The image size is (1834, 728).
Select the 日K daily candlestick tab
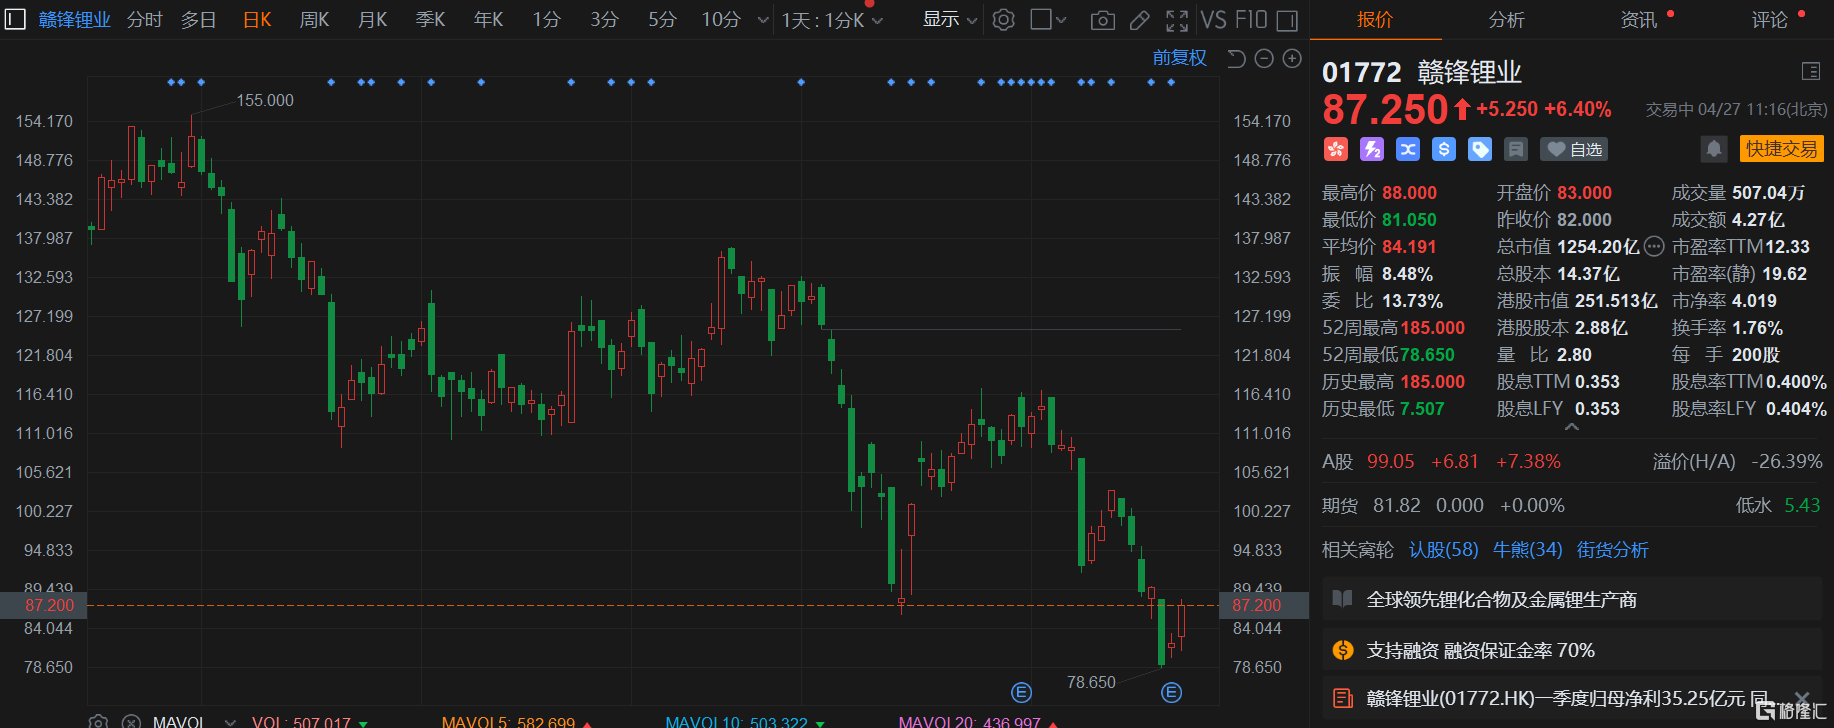tap(257, 20)
